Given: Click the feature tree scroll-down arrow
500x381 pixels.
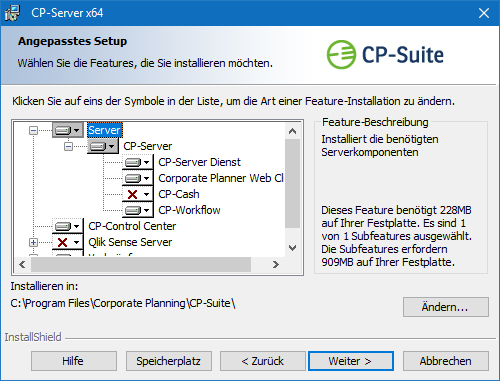Looking at the screenshot, I should 293,248.
